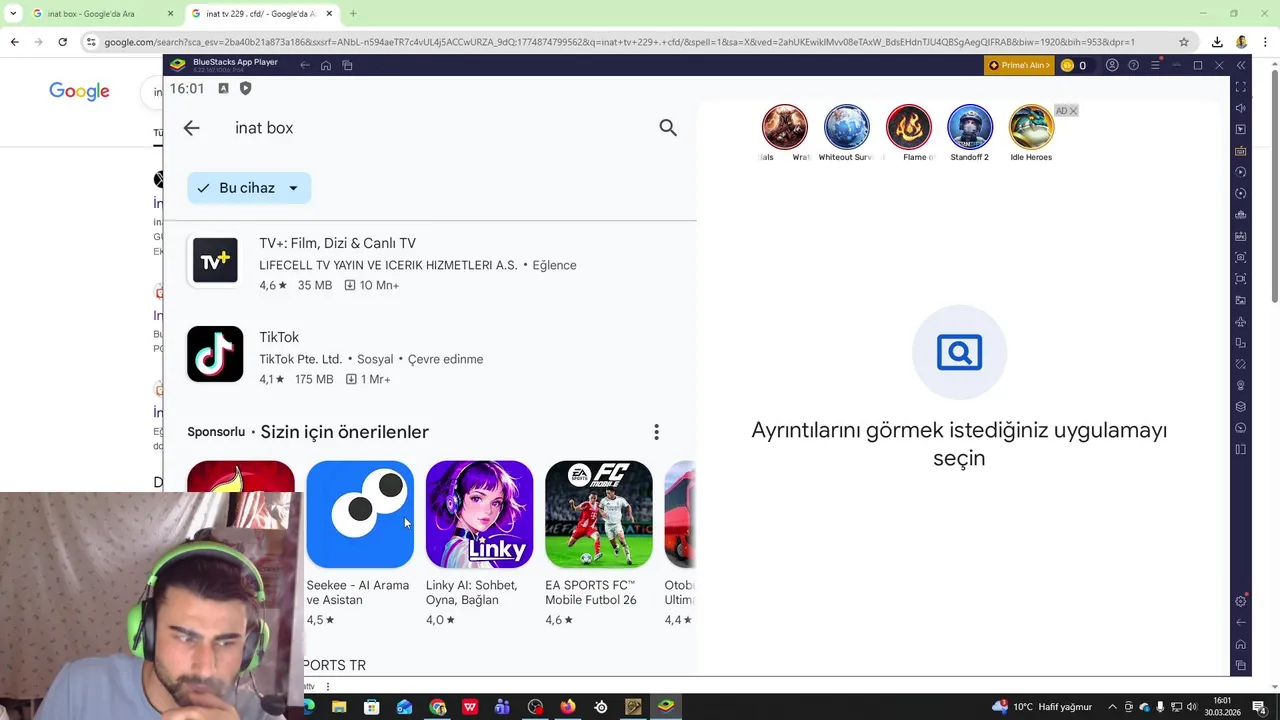Open the Seekee AI Arama app thumbnail
Image resolution: width=1280 pixels, height=720 pixels.
[x=360, y=514]
